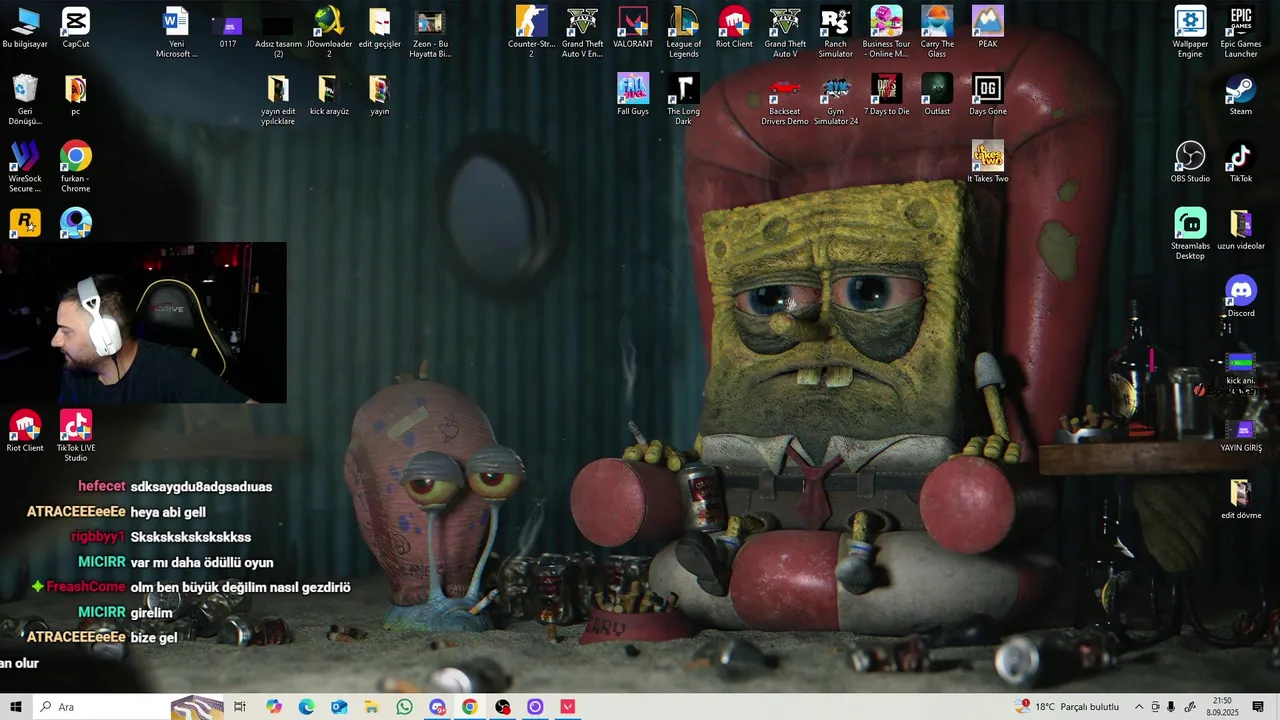This screenshot has height=720, width=1280.
Task: Open Microsoft Edge from taskbar
Action: pyautogui.click(x=306, y=707)
